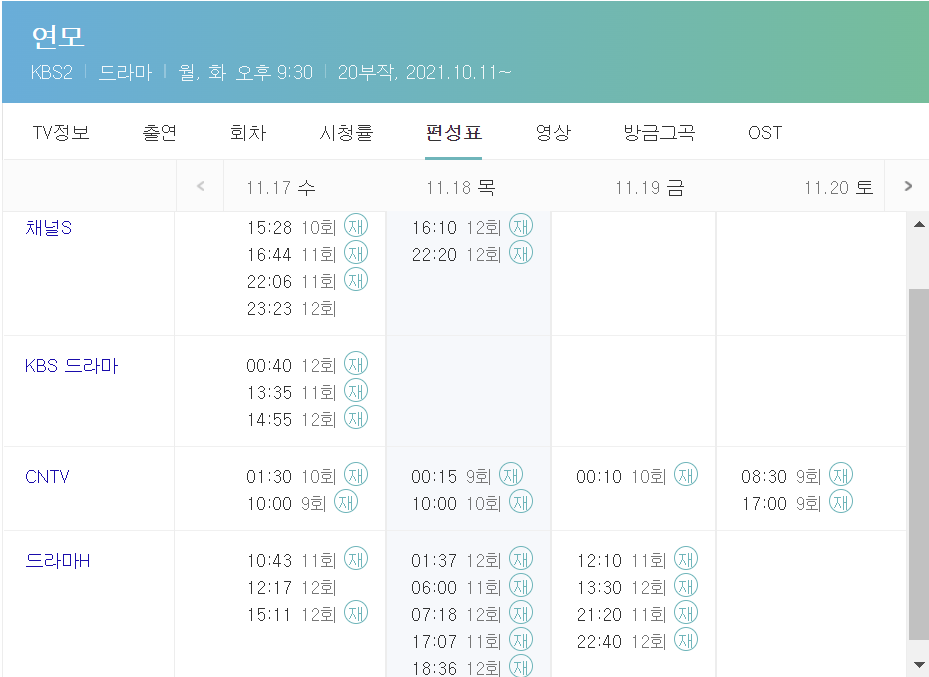The width and height of the screenshot is (929, 677).
Task: Click the 11.20 토 date header
Action: 838,188
